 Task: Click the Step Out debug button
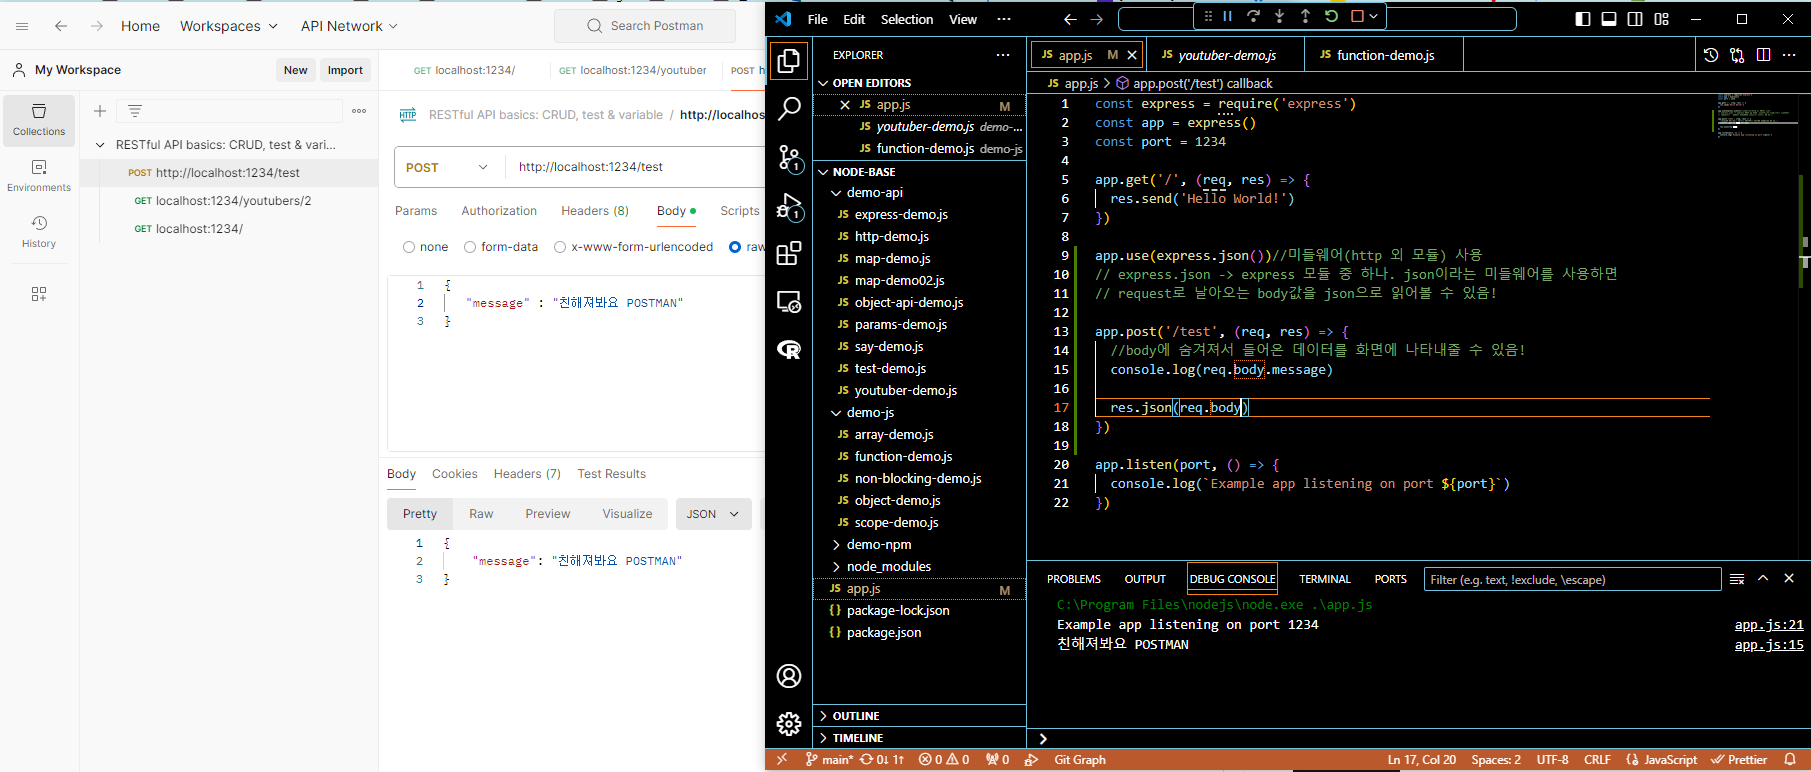pyautogui.click(x=1305, y=17)
